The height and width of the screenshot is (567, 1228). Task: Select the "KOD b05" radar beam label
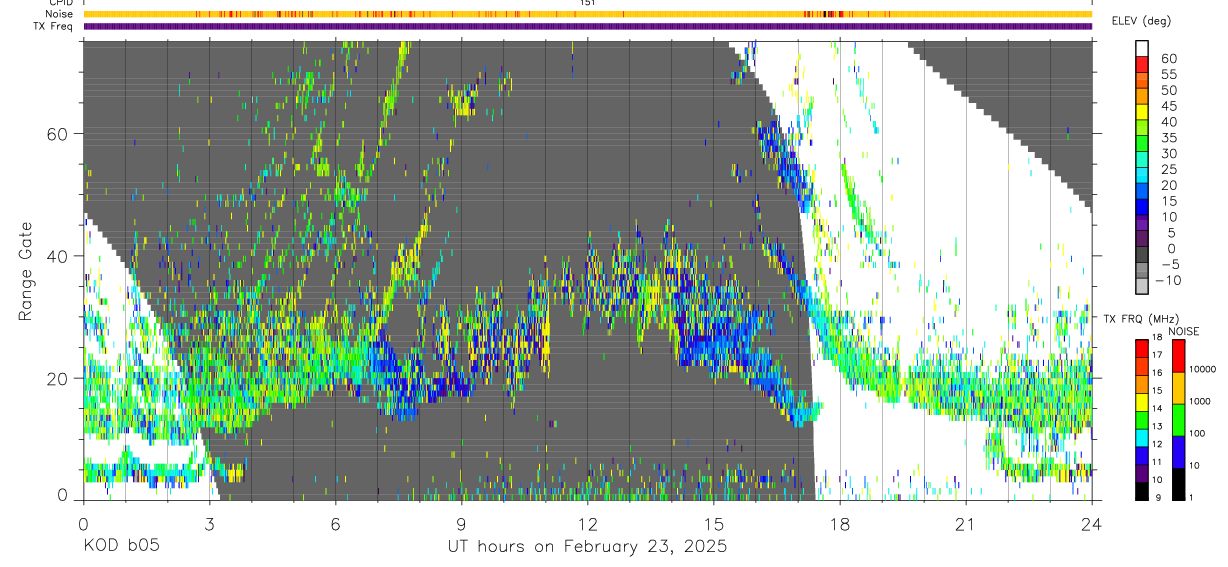click(x=120, y=547)
